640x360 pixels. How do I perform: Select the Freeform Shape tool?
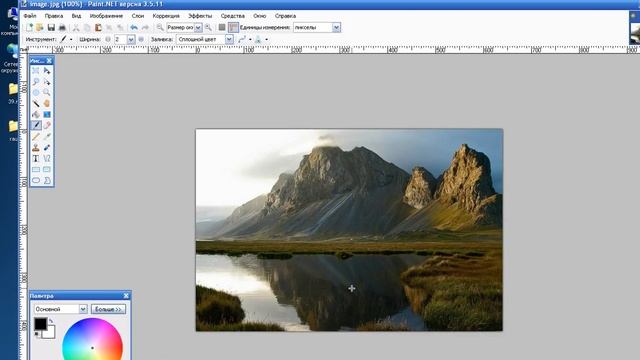(47, 180)
